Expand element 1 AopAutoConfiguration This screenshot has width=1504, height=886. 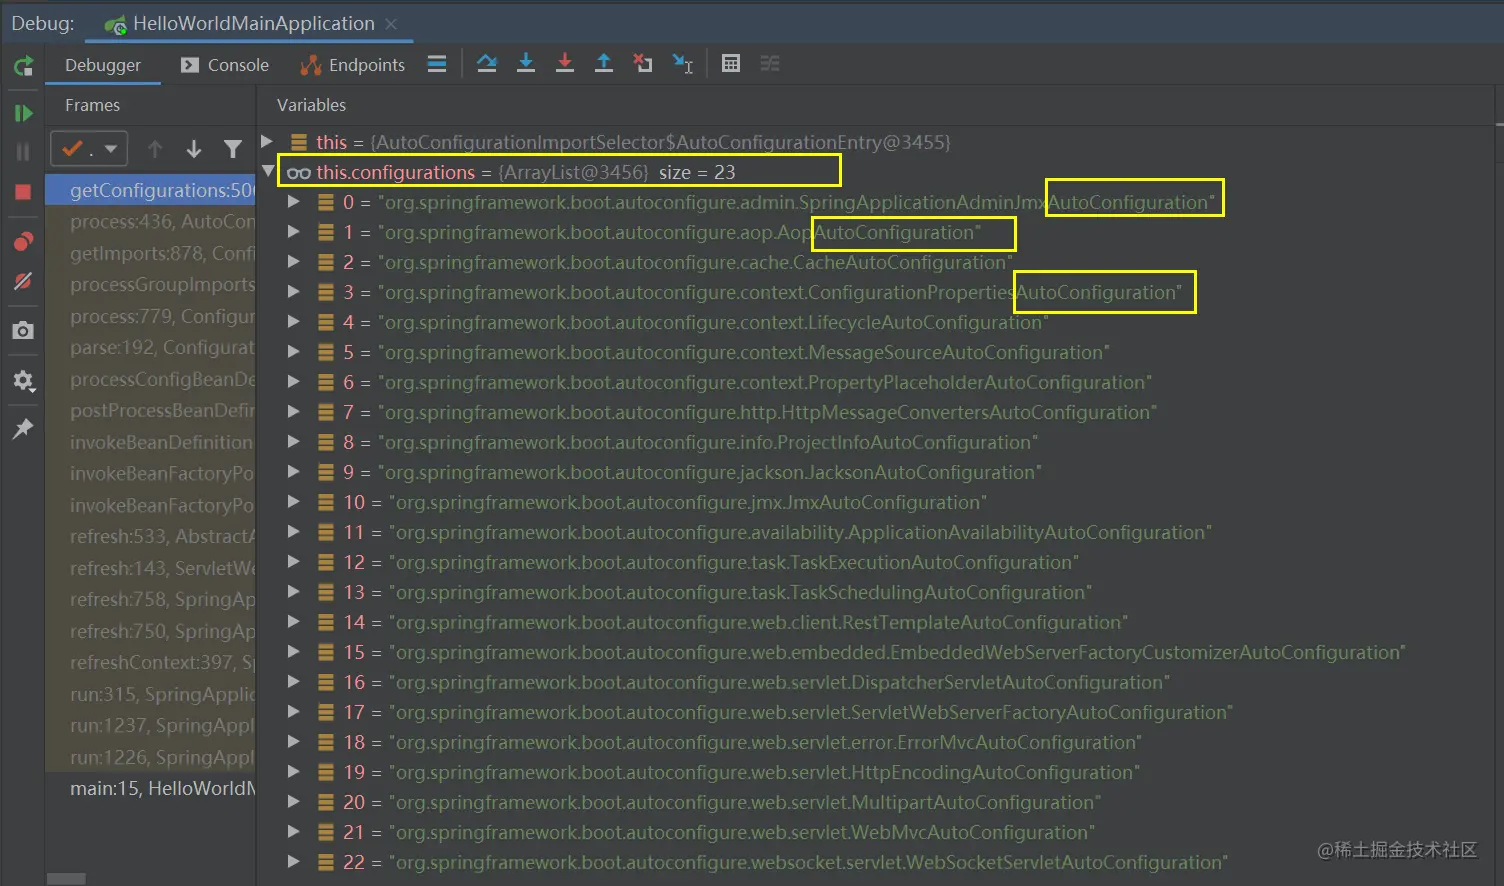pos(294,231)
